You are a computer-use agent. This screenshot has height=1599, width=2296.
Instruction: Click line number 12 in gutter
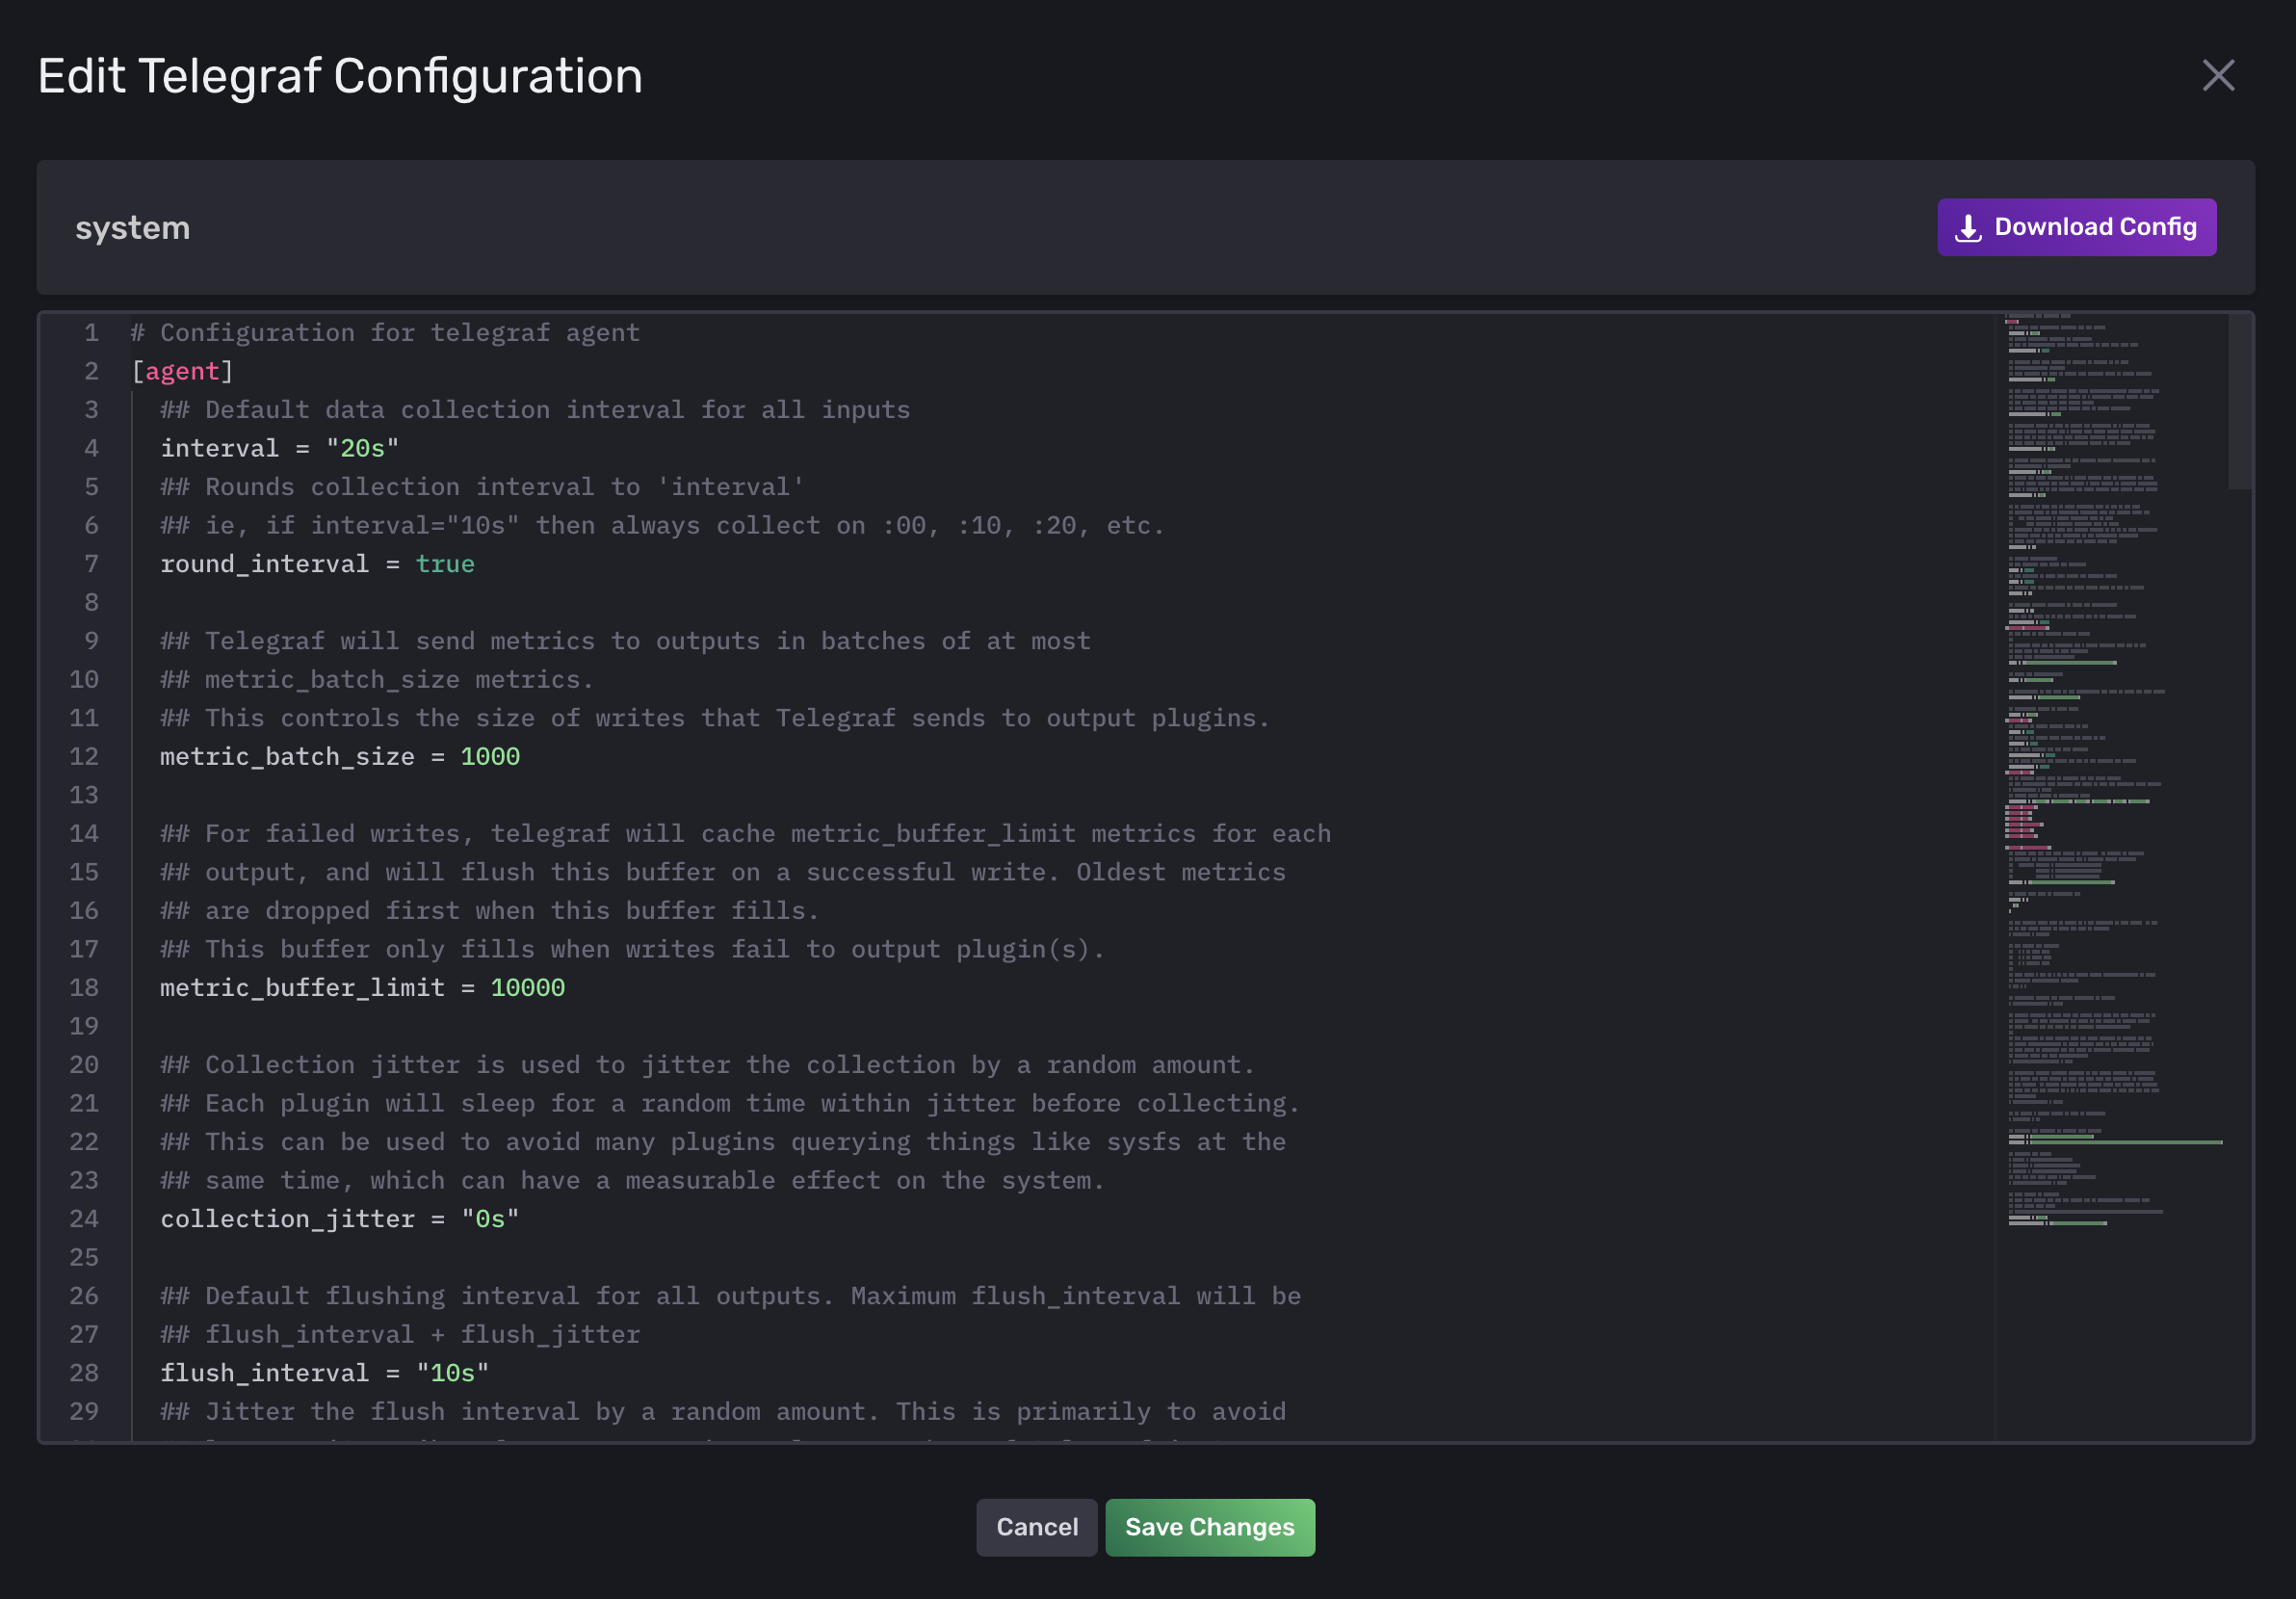point(84,756)
